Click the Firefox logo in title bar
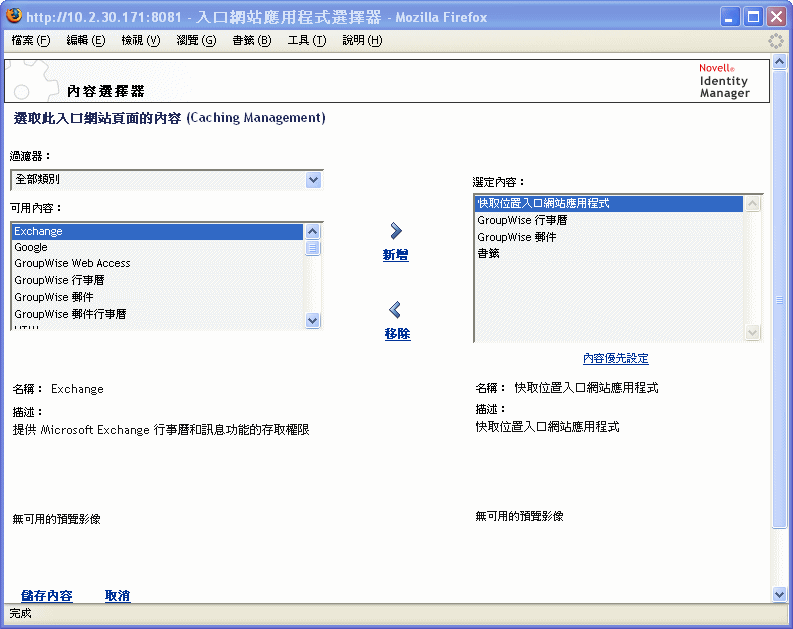Image resolution: width=793 pixels, height=629 pixels. pyautogui.click(x=14, y=15)
